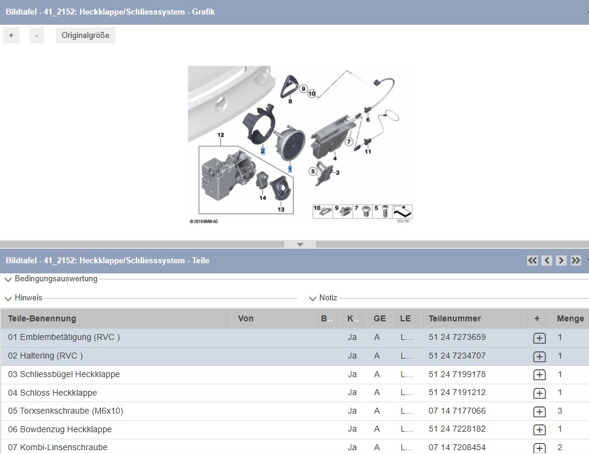Select row 03 Schliessbügel Heckklappe
589x454 pixels.
(295, 374)
